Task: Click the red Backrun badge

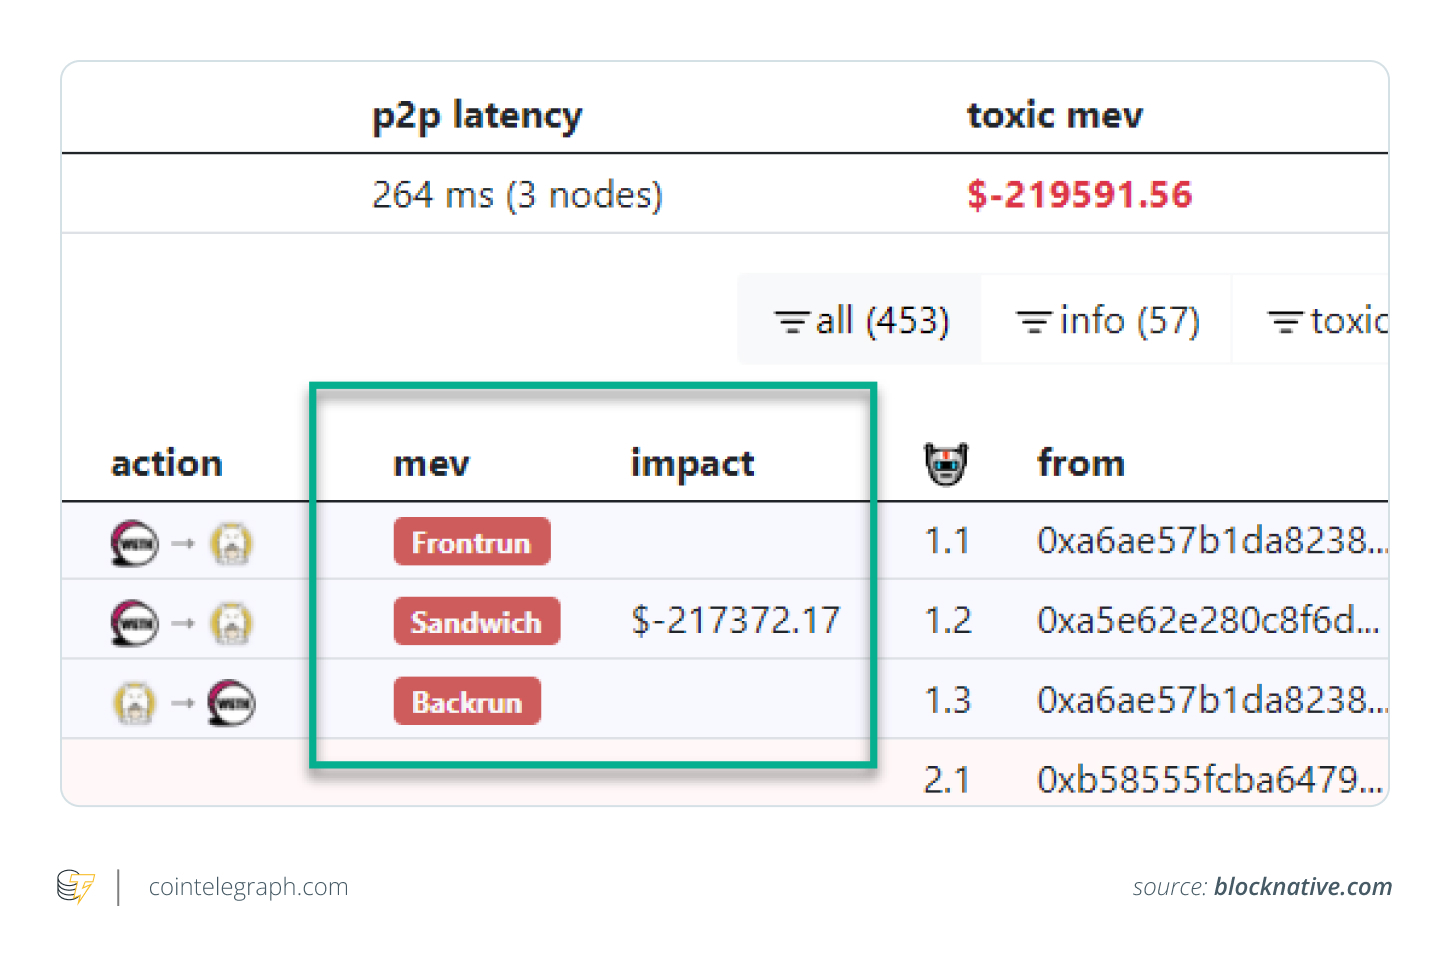Action: tap(467, 702)
